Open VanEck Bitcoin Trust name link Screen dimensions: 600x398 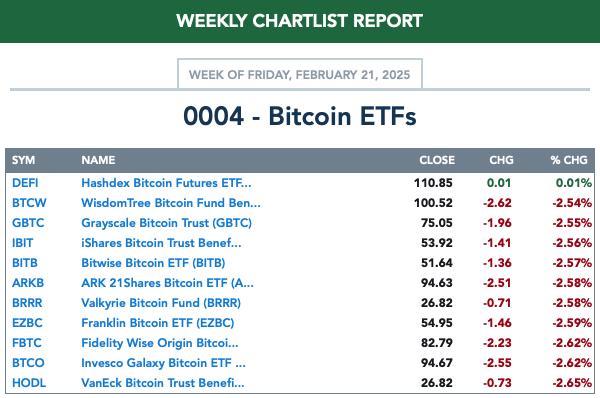point(163,383)
